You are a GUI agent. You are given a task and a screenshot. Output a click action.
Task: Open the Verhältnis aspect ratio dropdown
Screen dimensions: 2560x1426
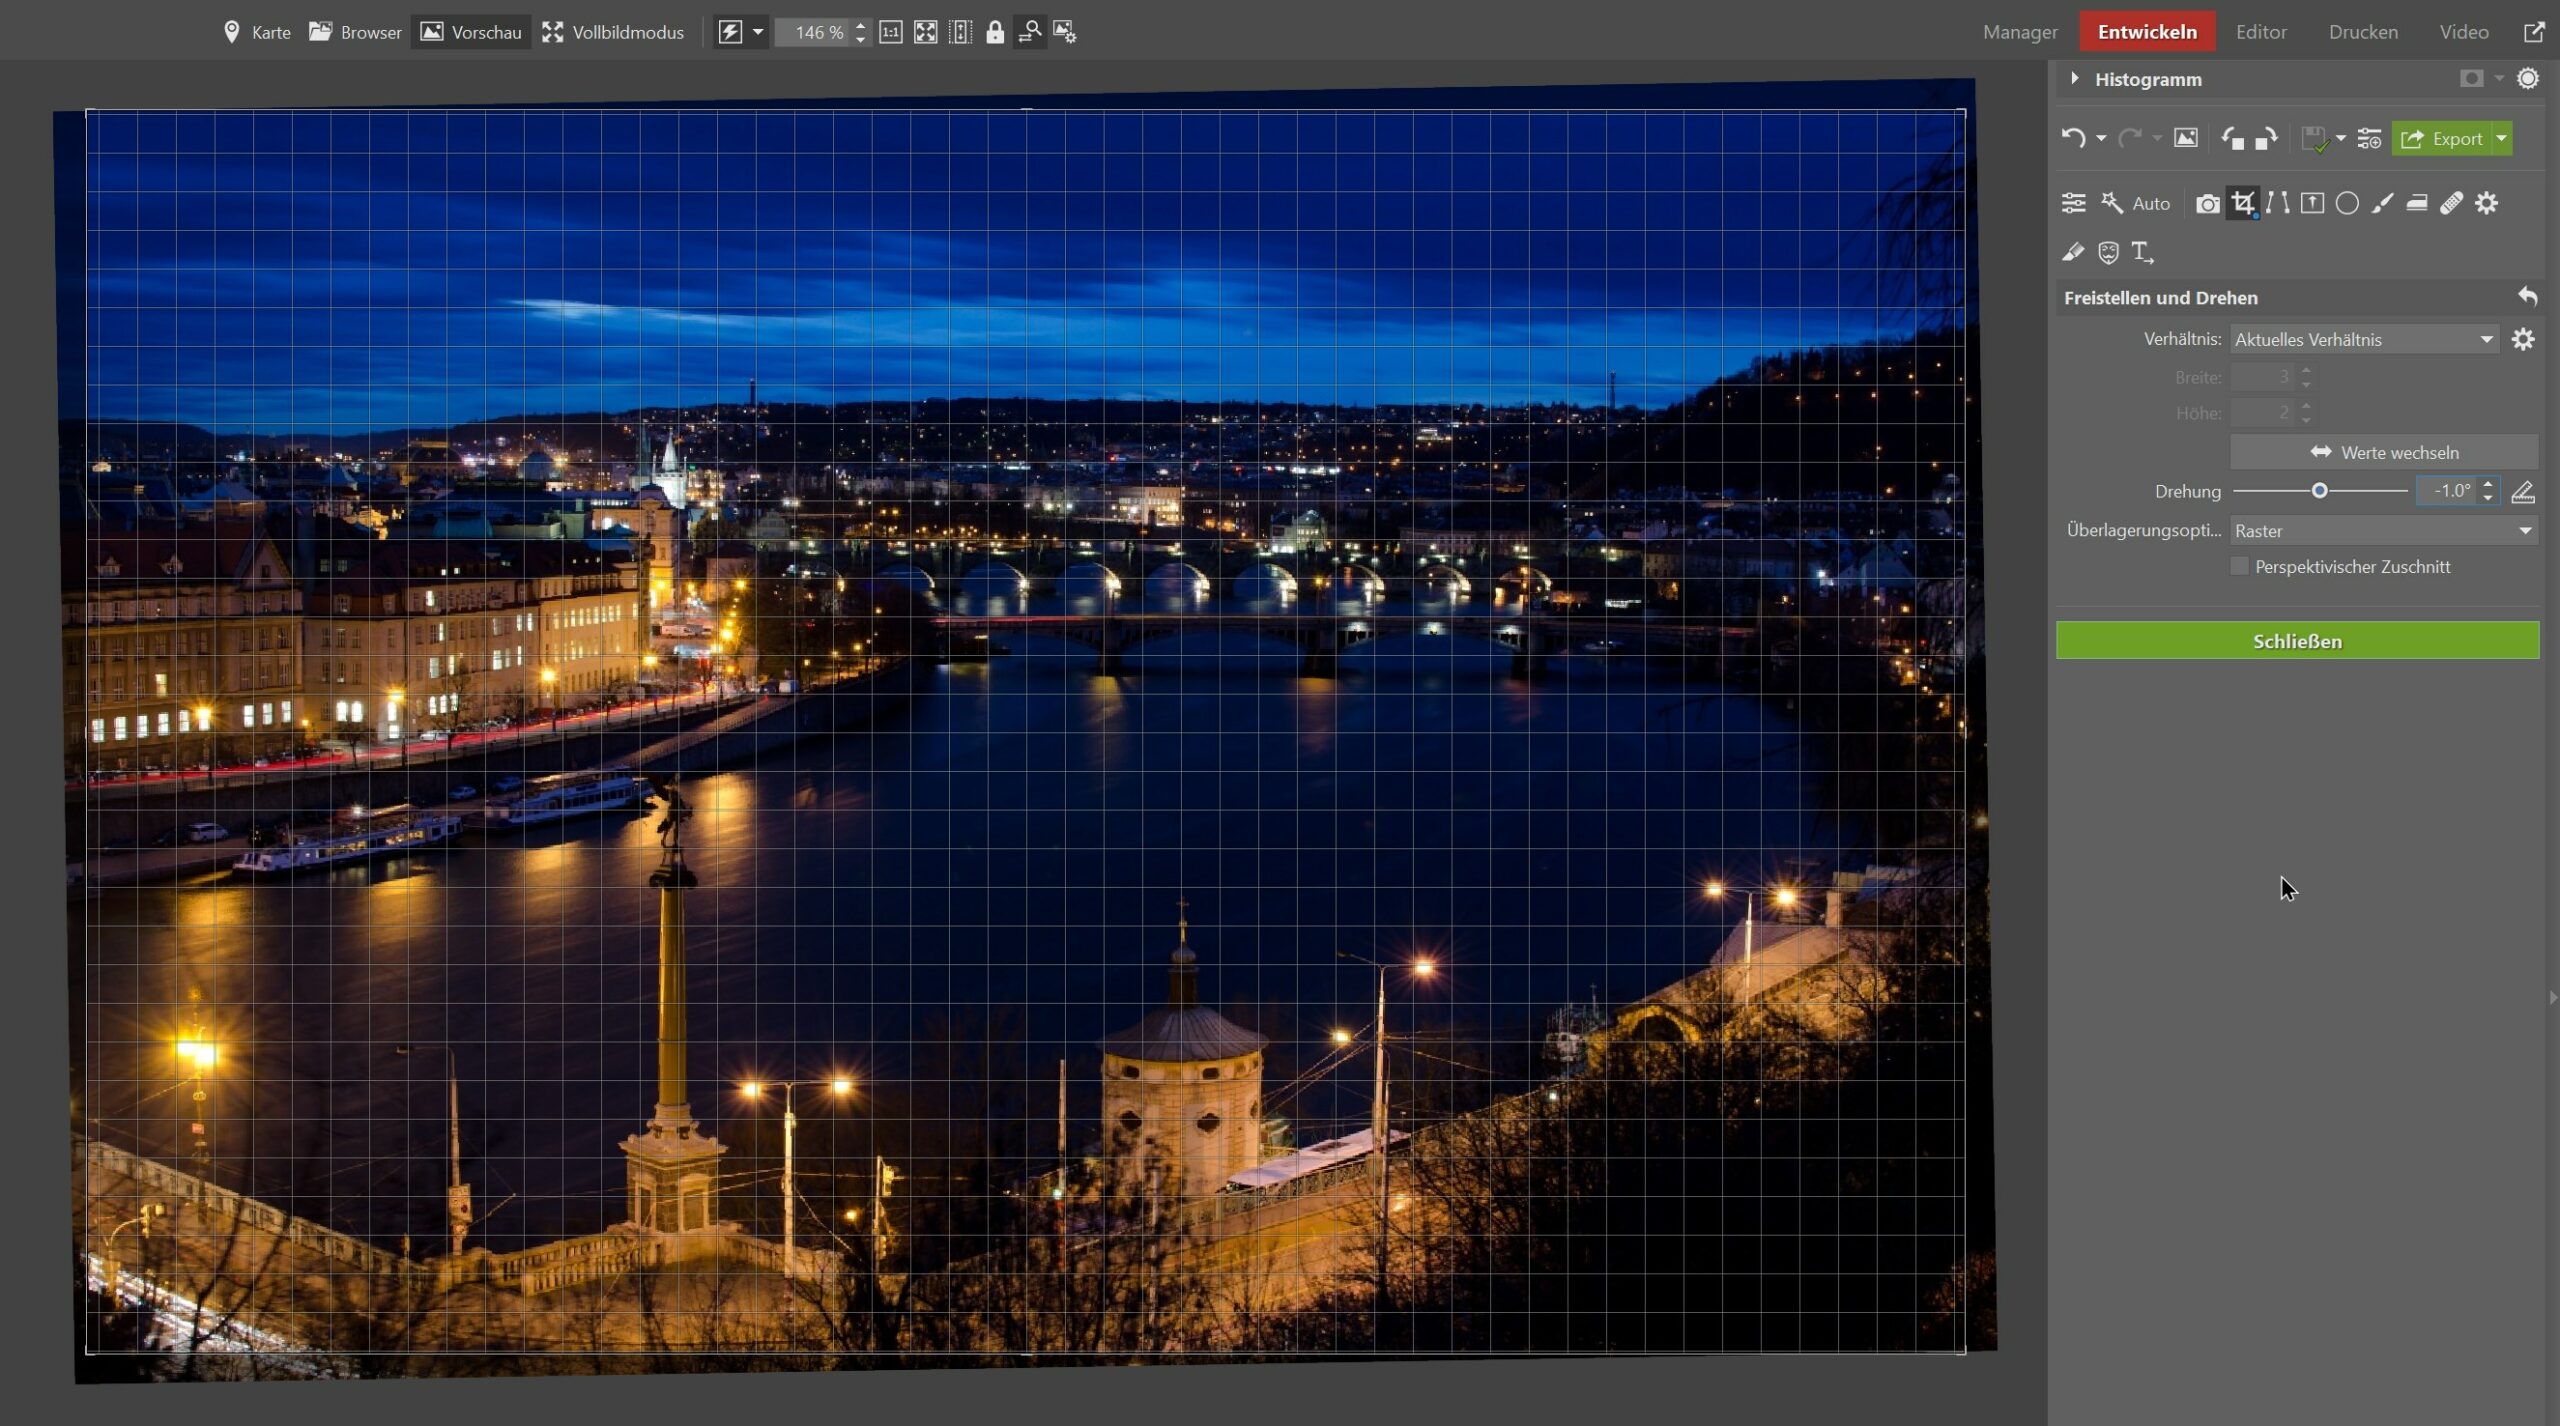pos(2364,339)
